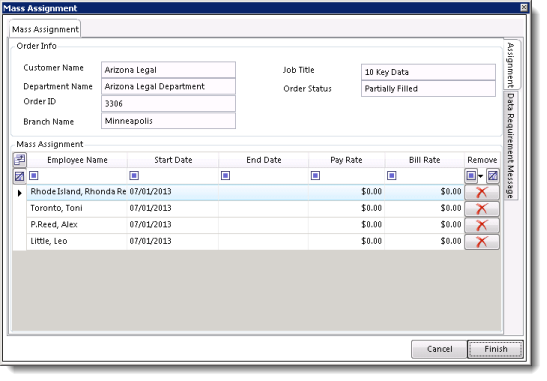547x381 pixels.
Task: Click End Date filter operator icon
Action: click(225, 175)
